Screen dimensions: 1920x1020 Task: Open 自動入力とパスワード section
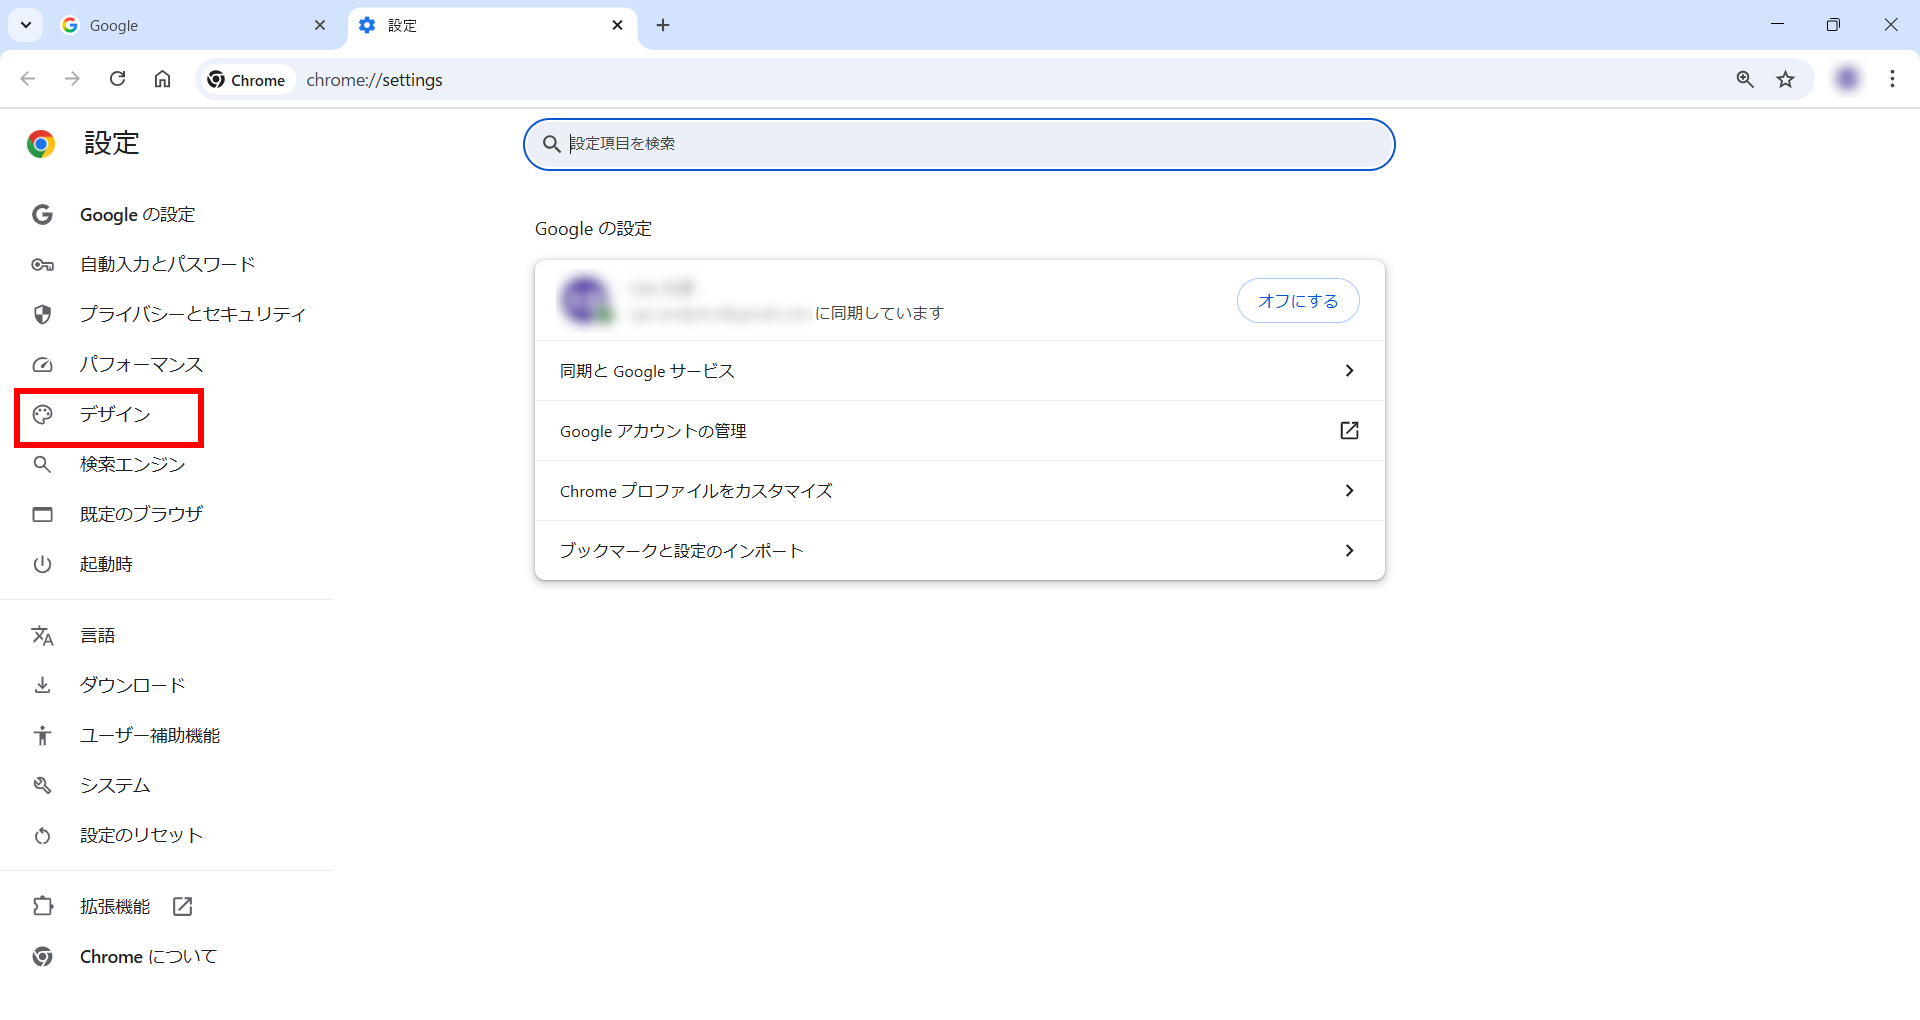pos(168,265)
